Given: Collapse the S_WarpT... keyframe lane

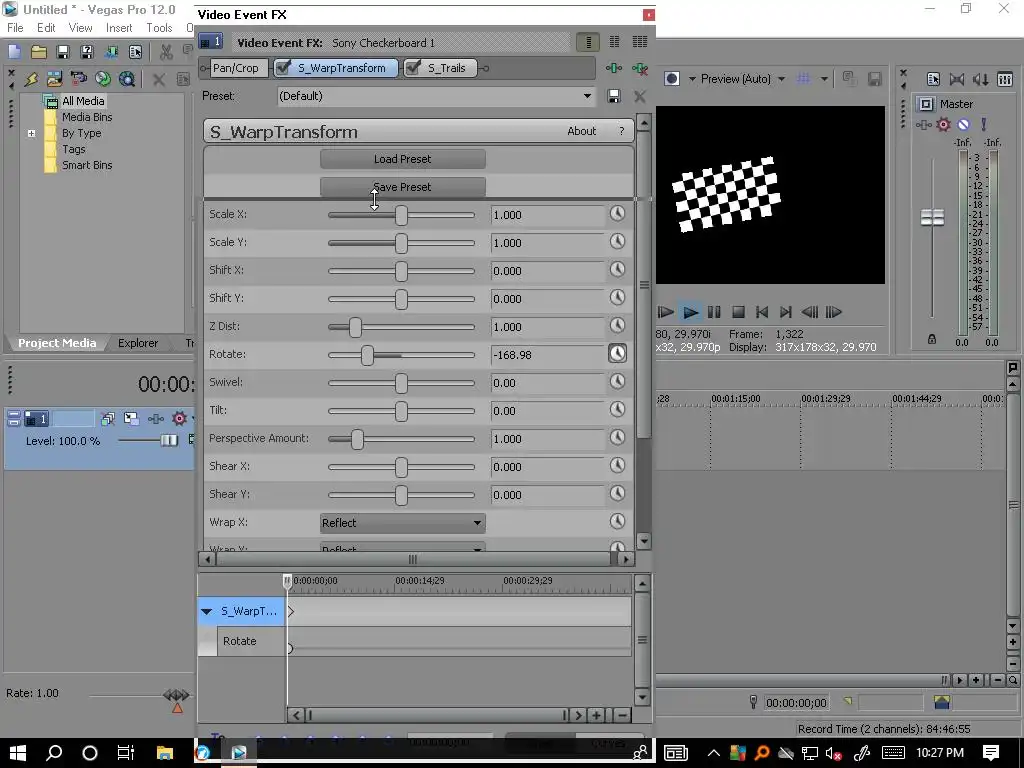Looking at the screenshot, I should [x=206, y=611].
